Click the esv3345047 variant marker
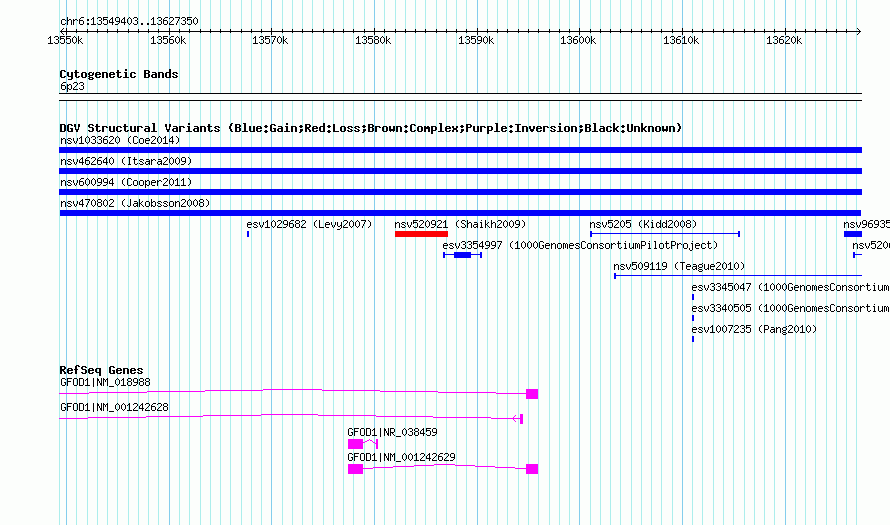This screenshot has height=525, width=890. point(693,297)
